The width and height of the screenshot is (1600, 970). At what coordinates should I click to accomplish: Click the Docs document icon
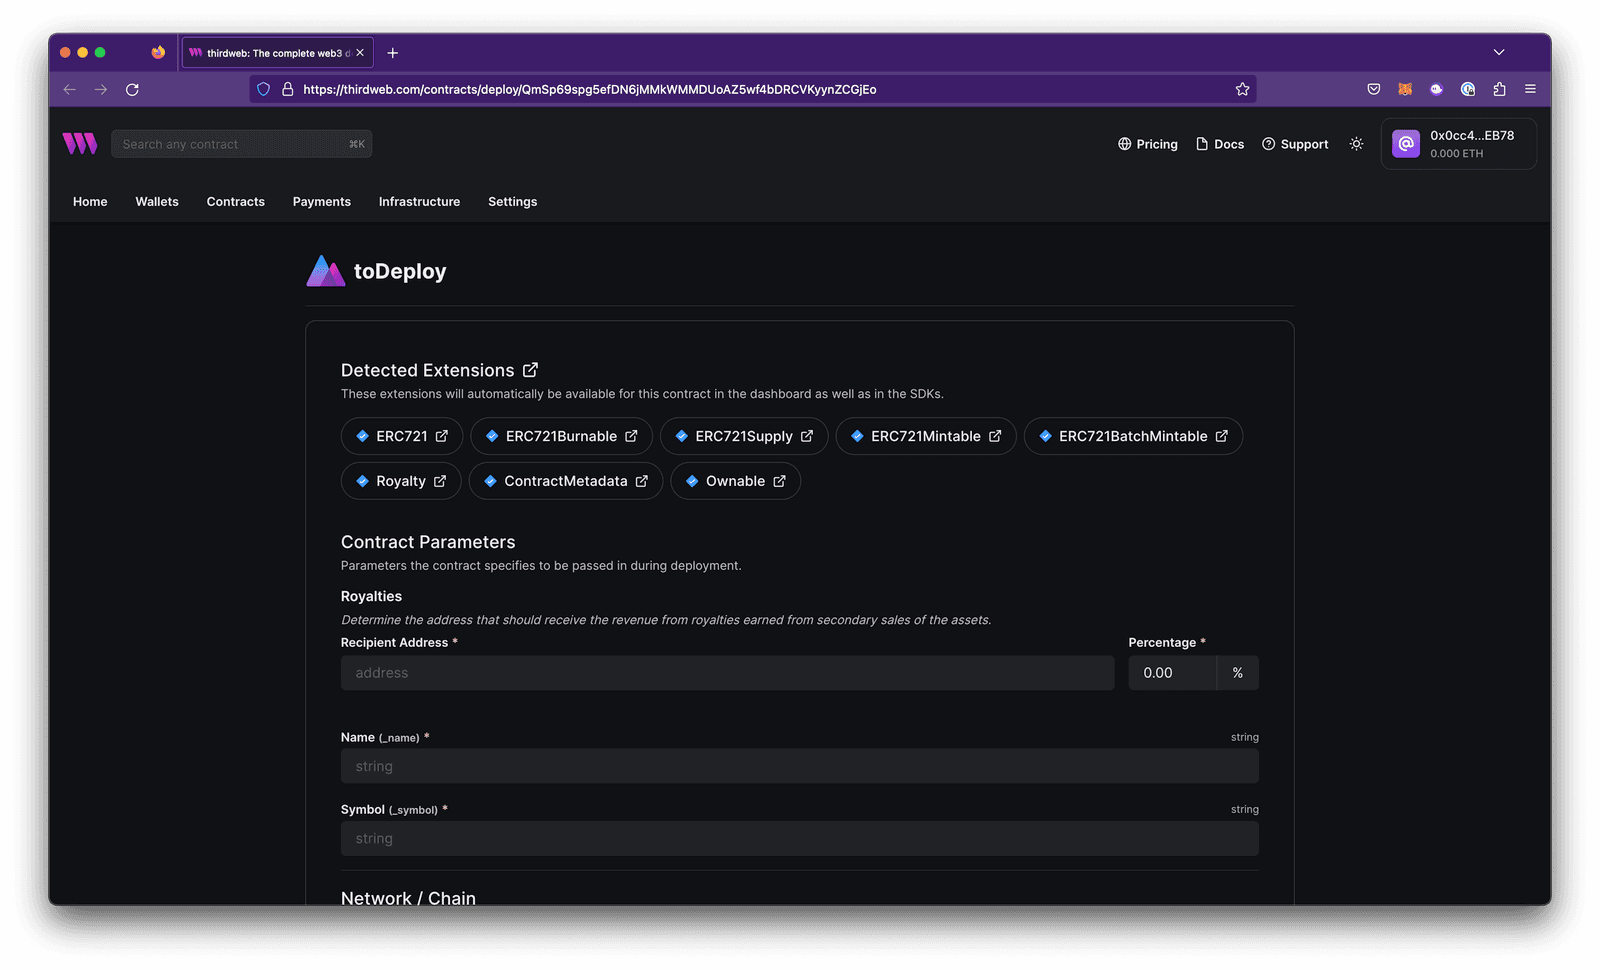pos(1205,144)
